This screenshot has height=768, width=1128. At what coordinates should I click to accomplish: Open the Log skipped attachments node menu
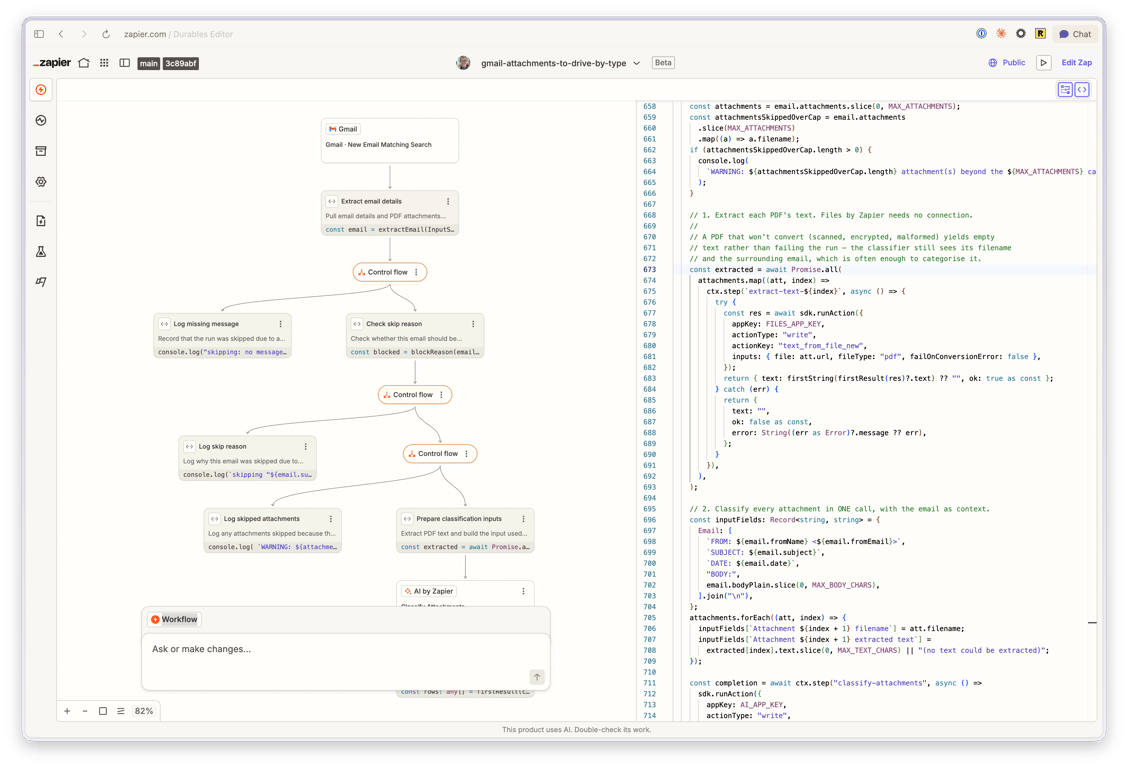[331, 518]
